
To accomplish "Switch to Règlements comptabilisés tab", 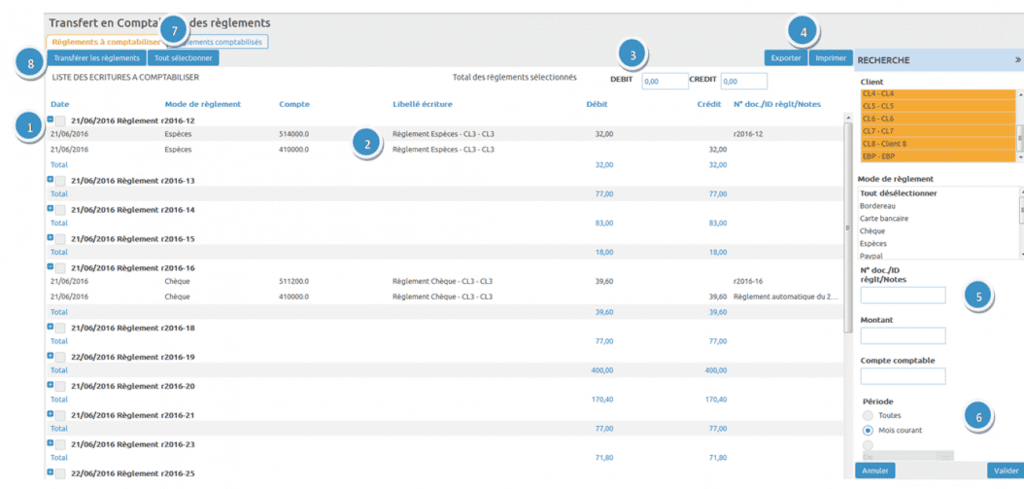I will coord(217,42).
